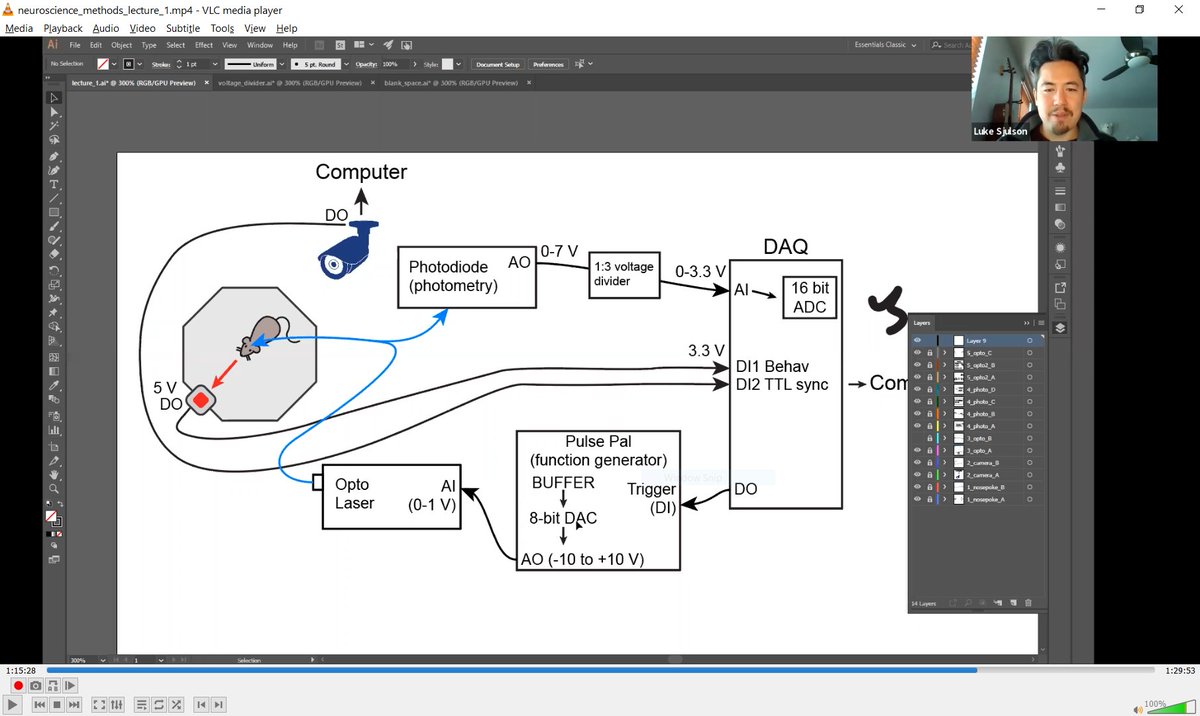Click VLC frame-by-frame button
The height and width of the screenshot is (716, 1200).
[x=70, y=686]
